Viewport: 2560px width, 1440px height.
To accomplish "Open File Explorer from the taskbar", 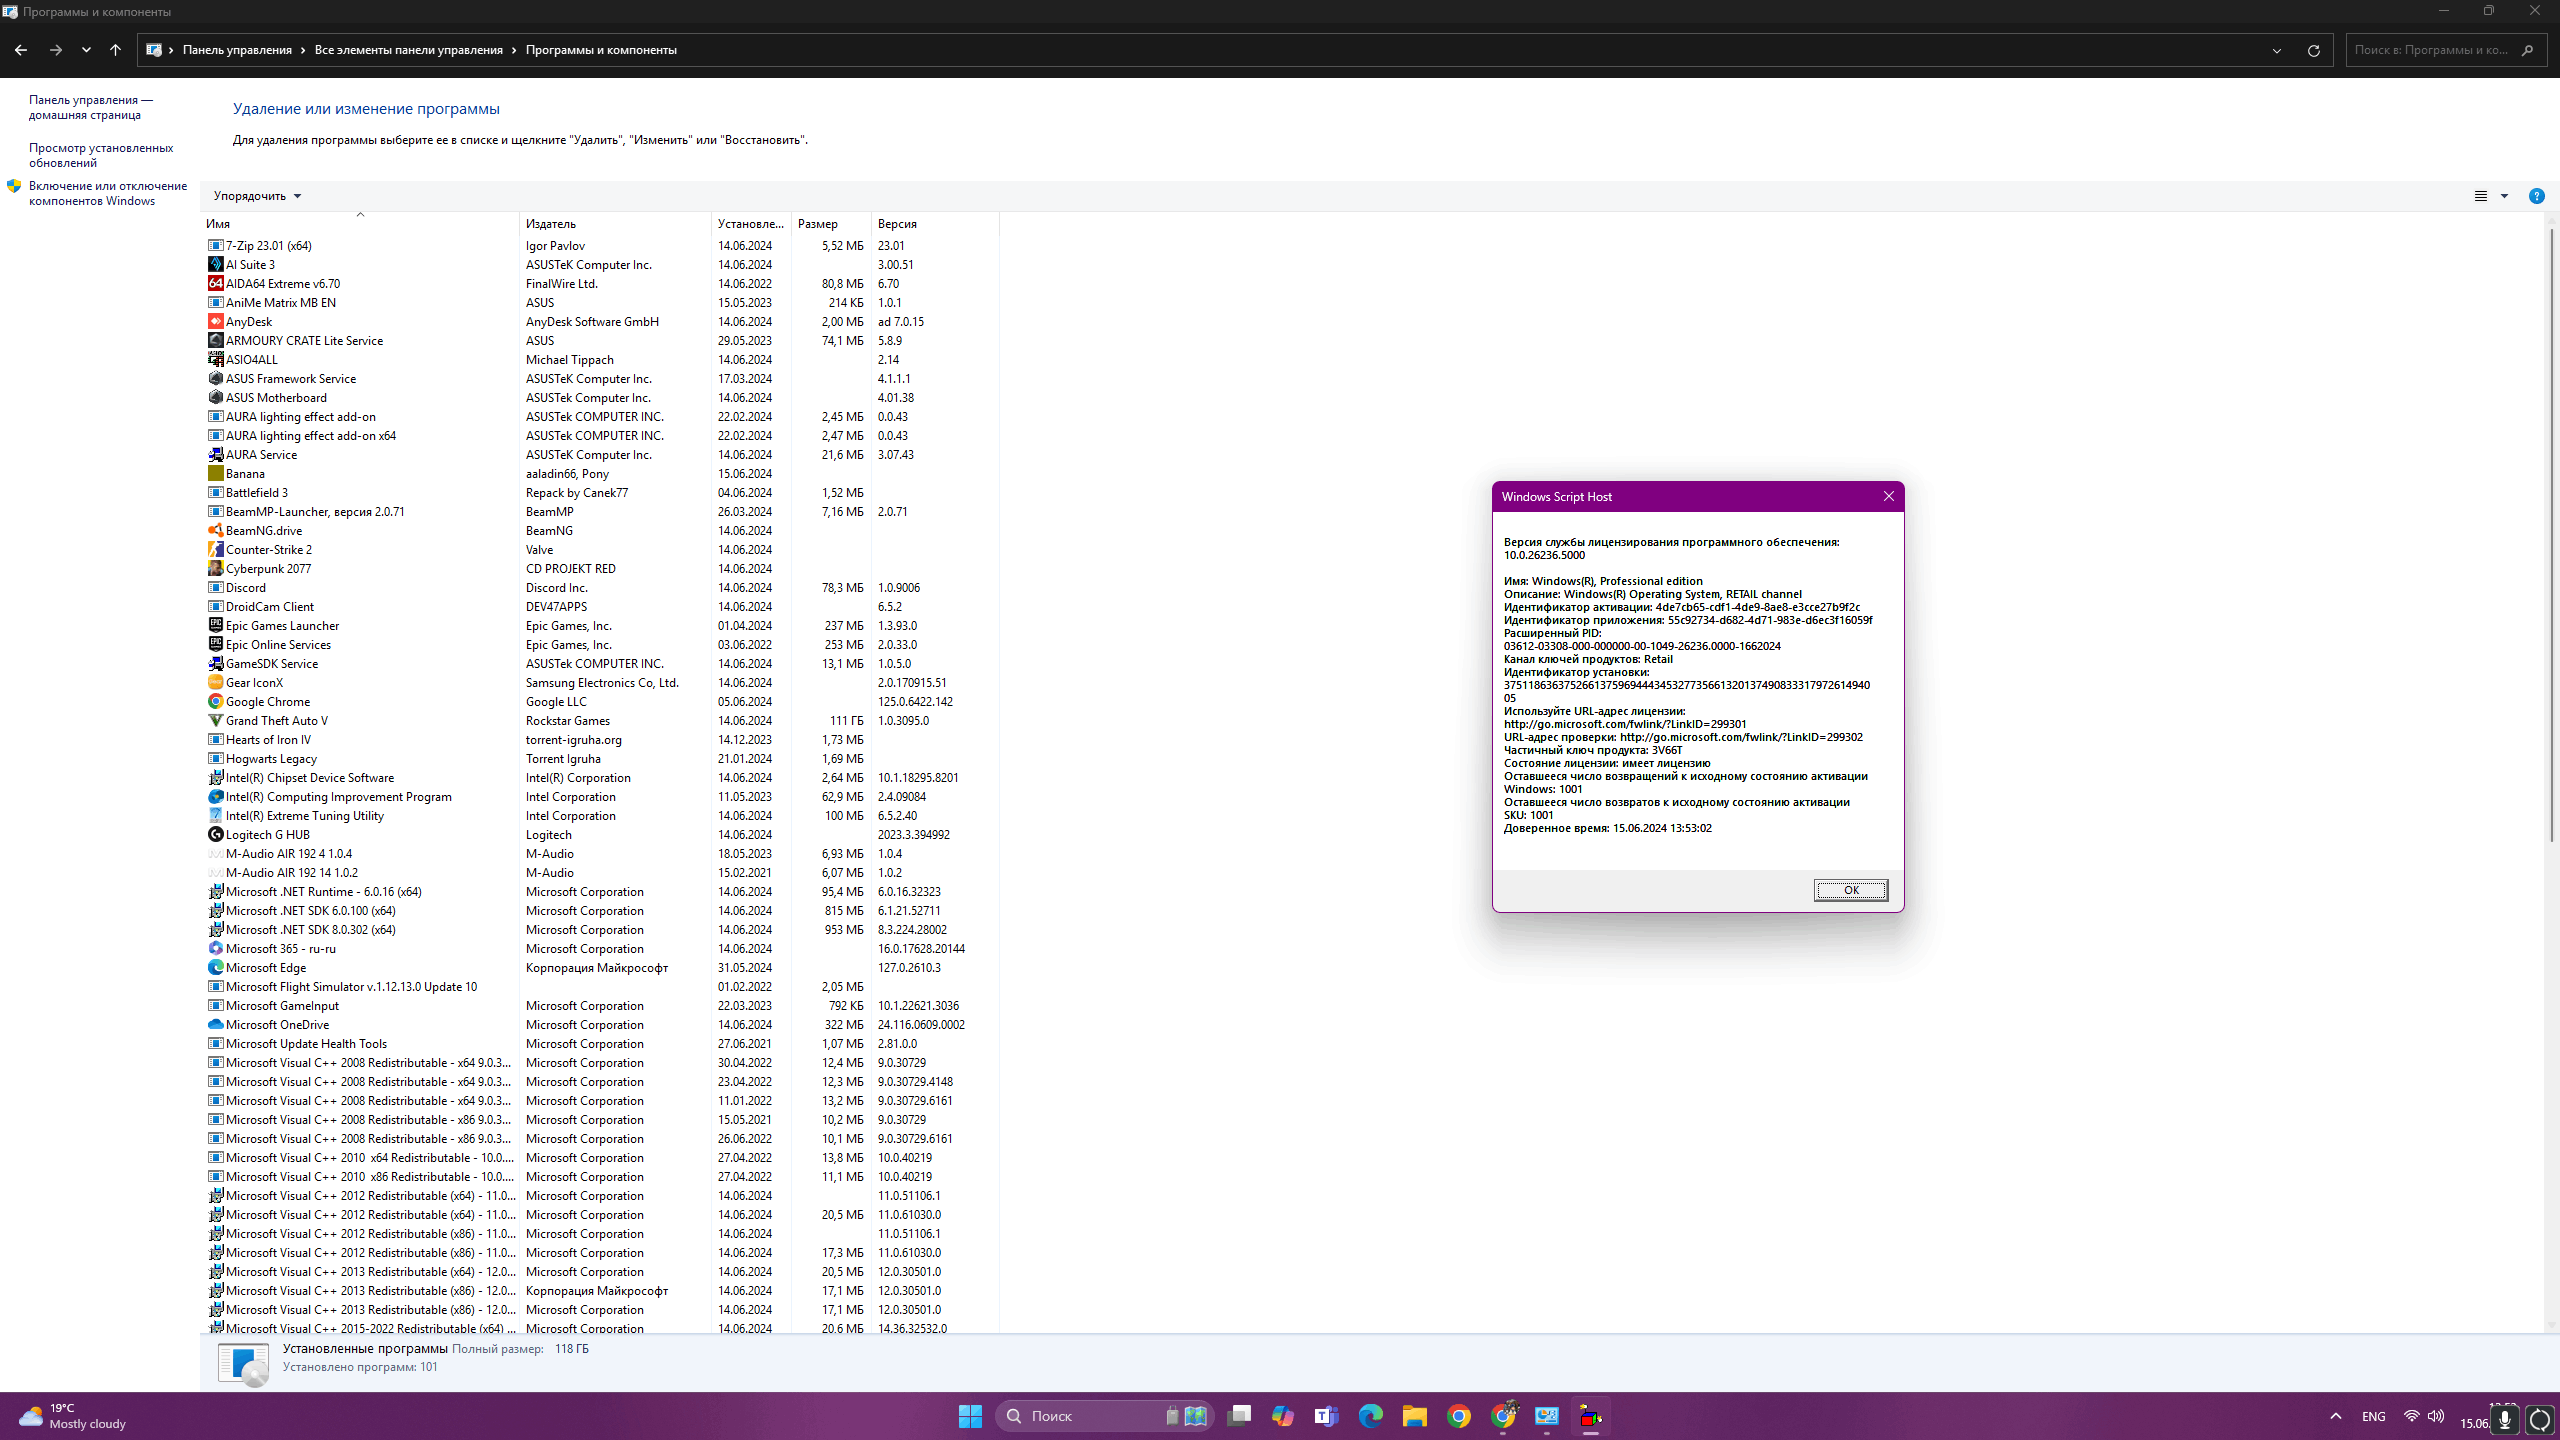I will pyautogui.click(x=1414, y=1416).
